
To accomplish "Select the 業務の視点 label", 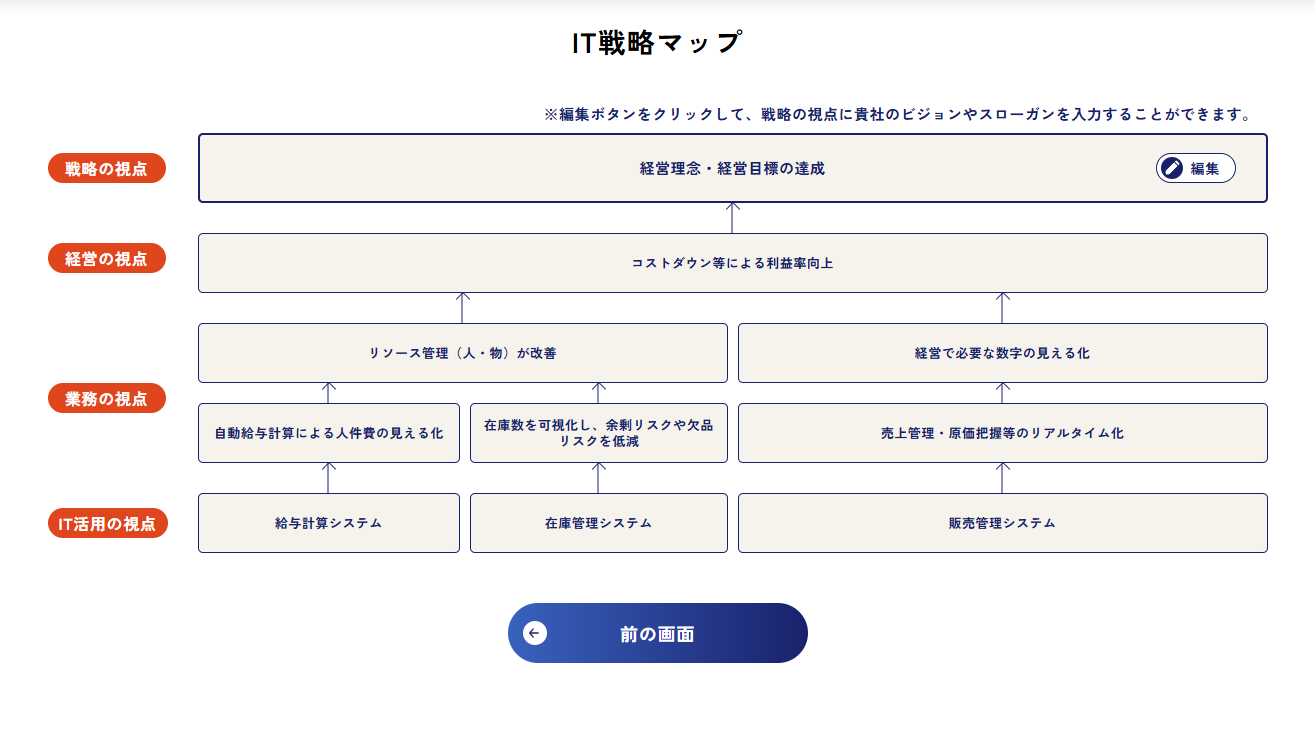I will point(107,399).
